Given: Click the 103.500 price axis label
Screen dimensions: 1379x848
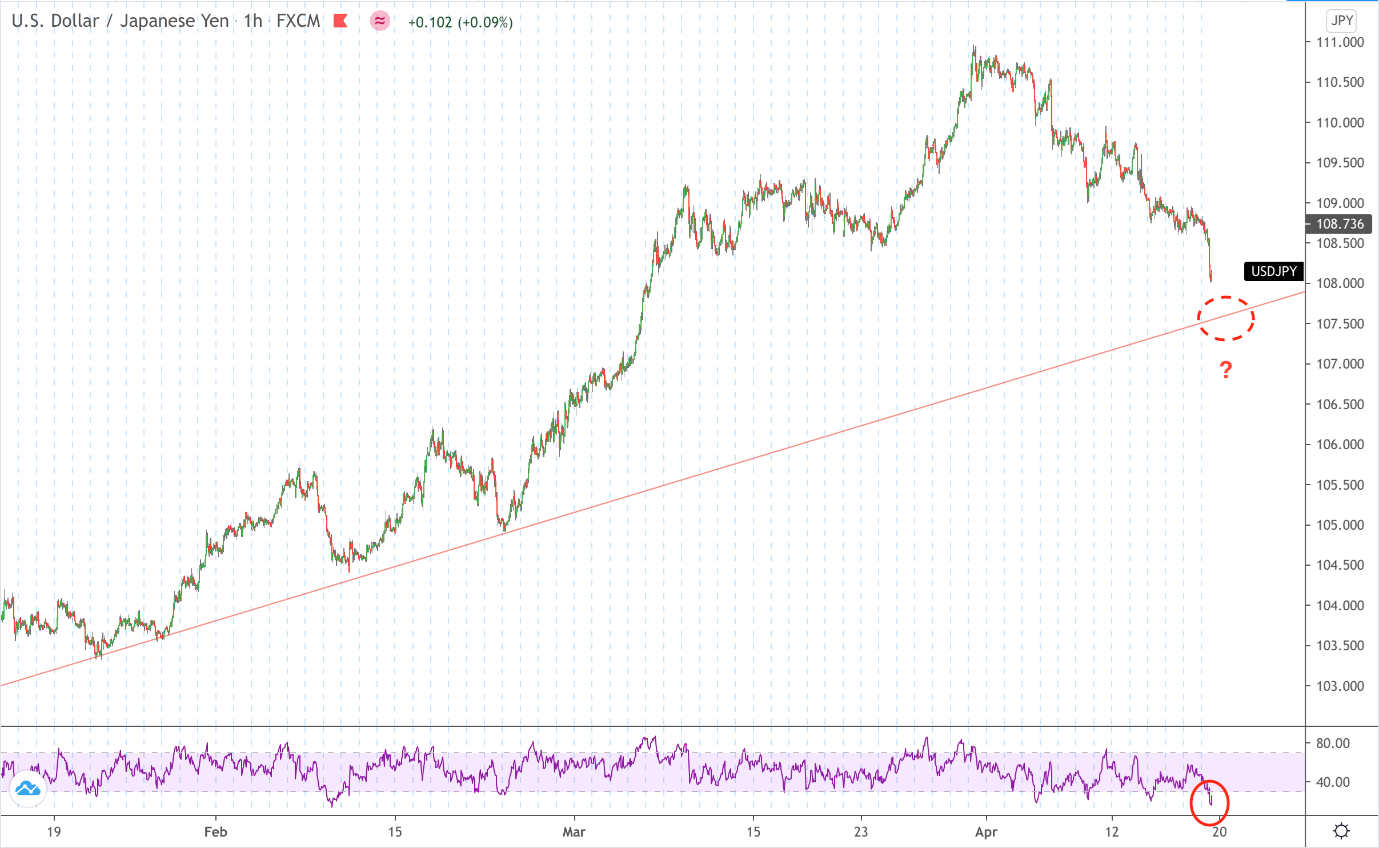Looking at the screenshot, I should [x=1338, y=646].
